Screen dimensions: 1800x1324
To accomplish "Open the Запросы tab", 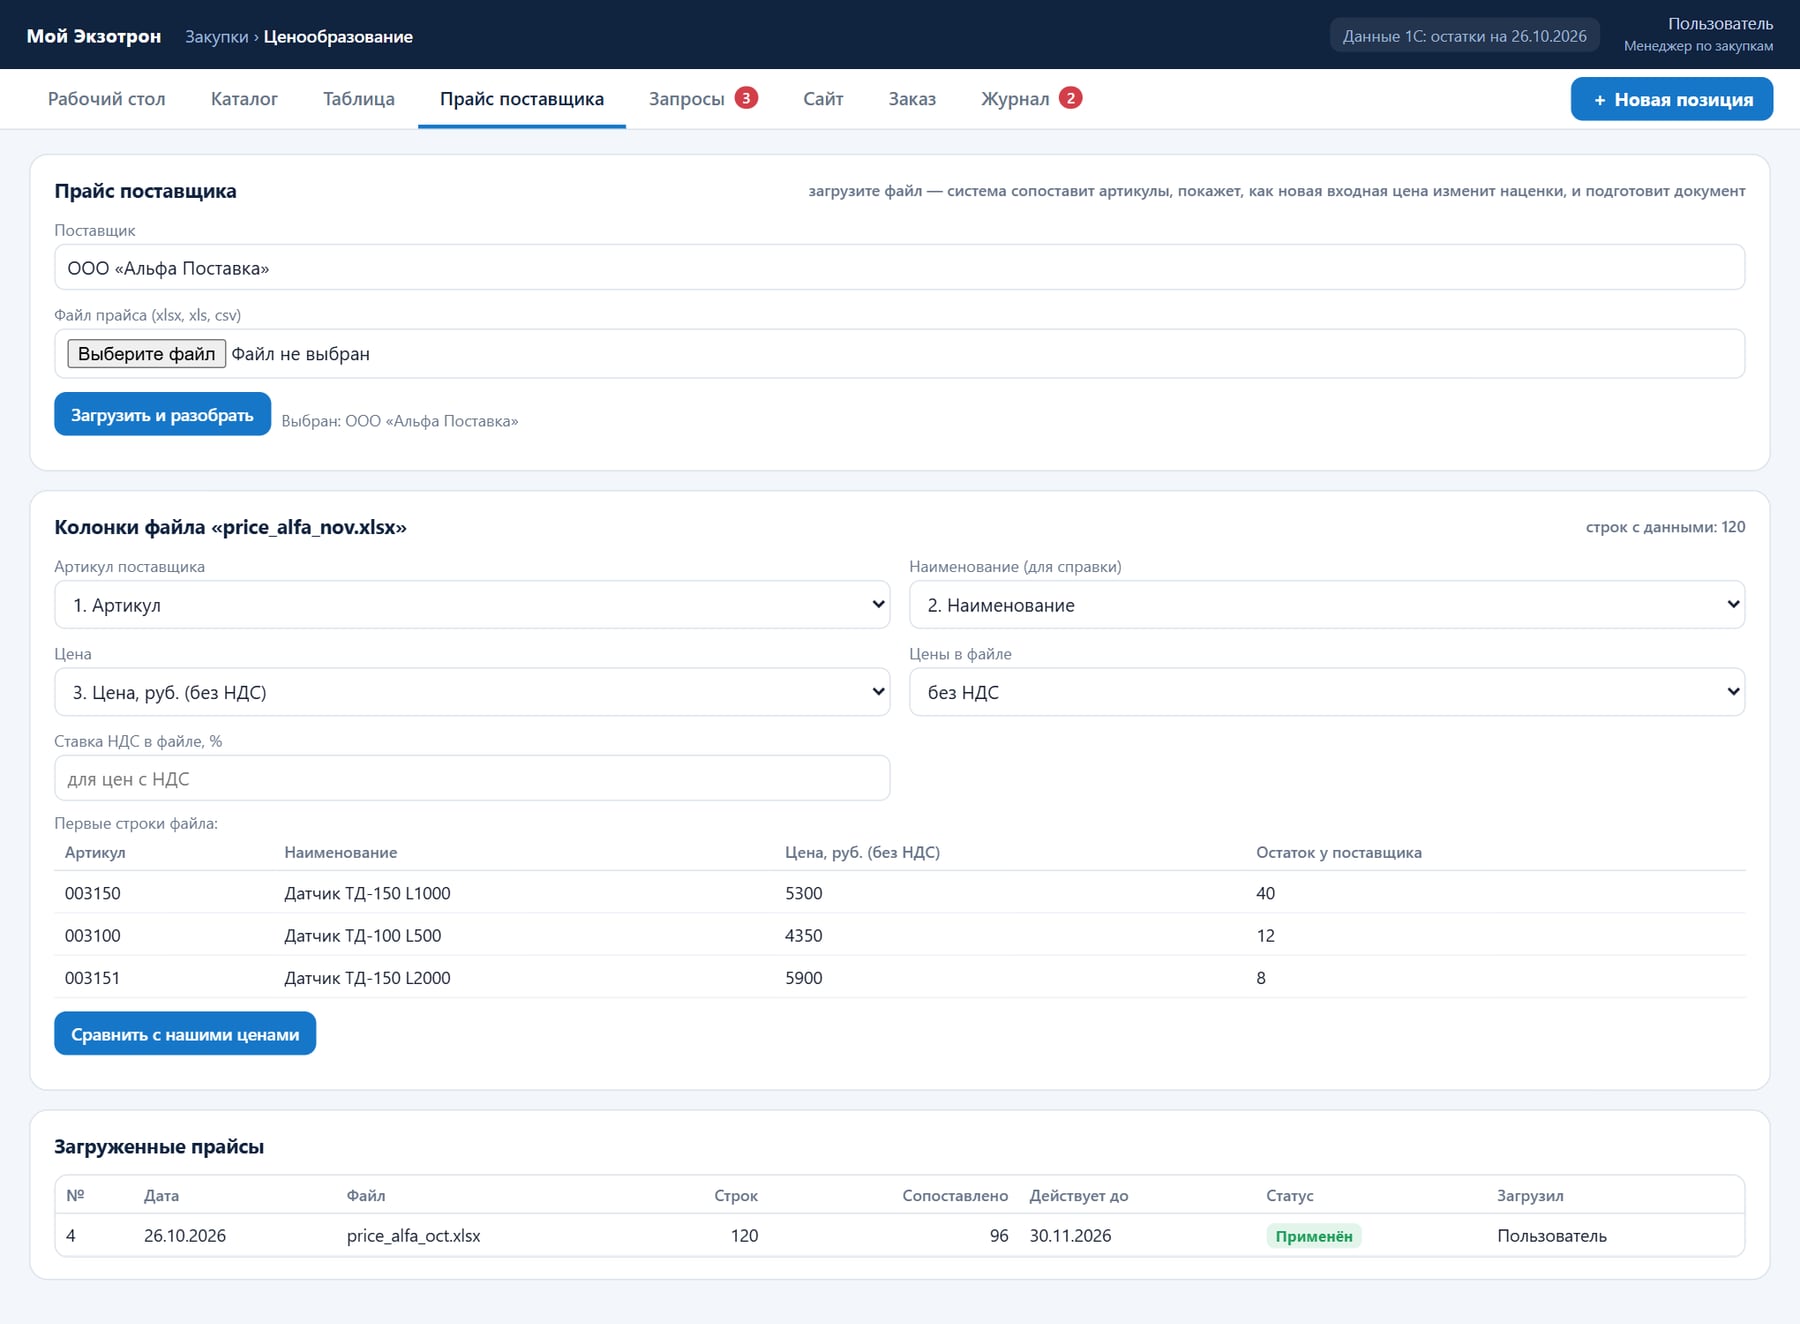I will 703,99.
